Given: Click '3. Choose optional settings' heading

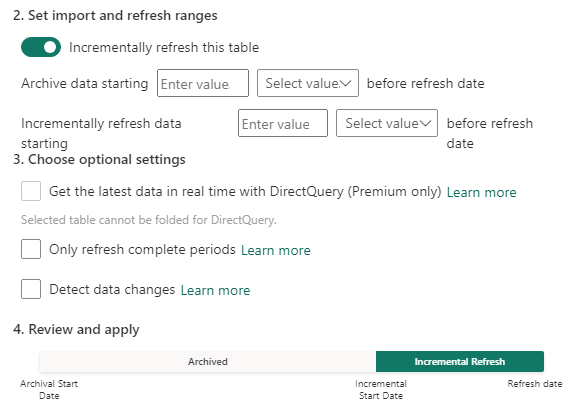Looking at the screenshot, I should tap(99, 160).
